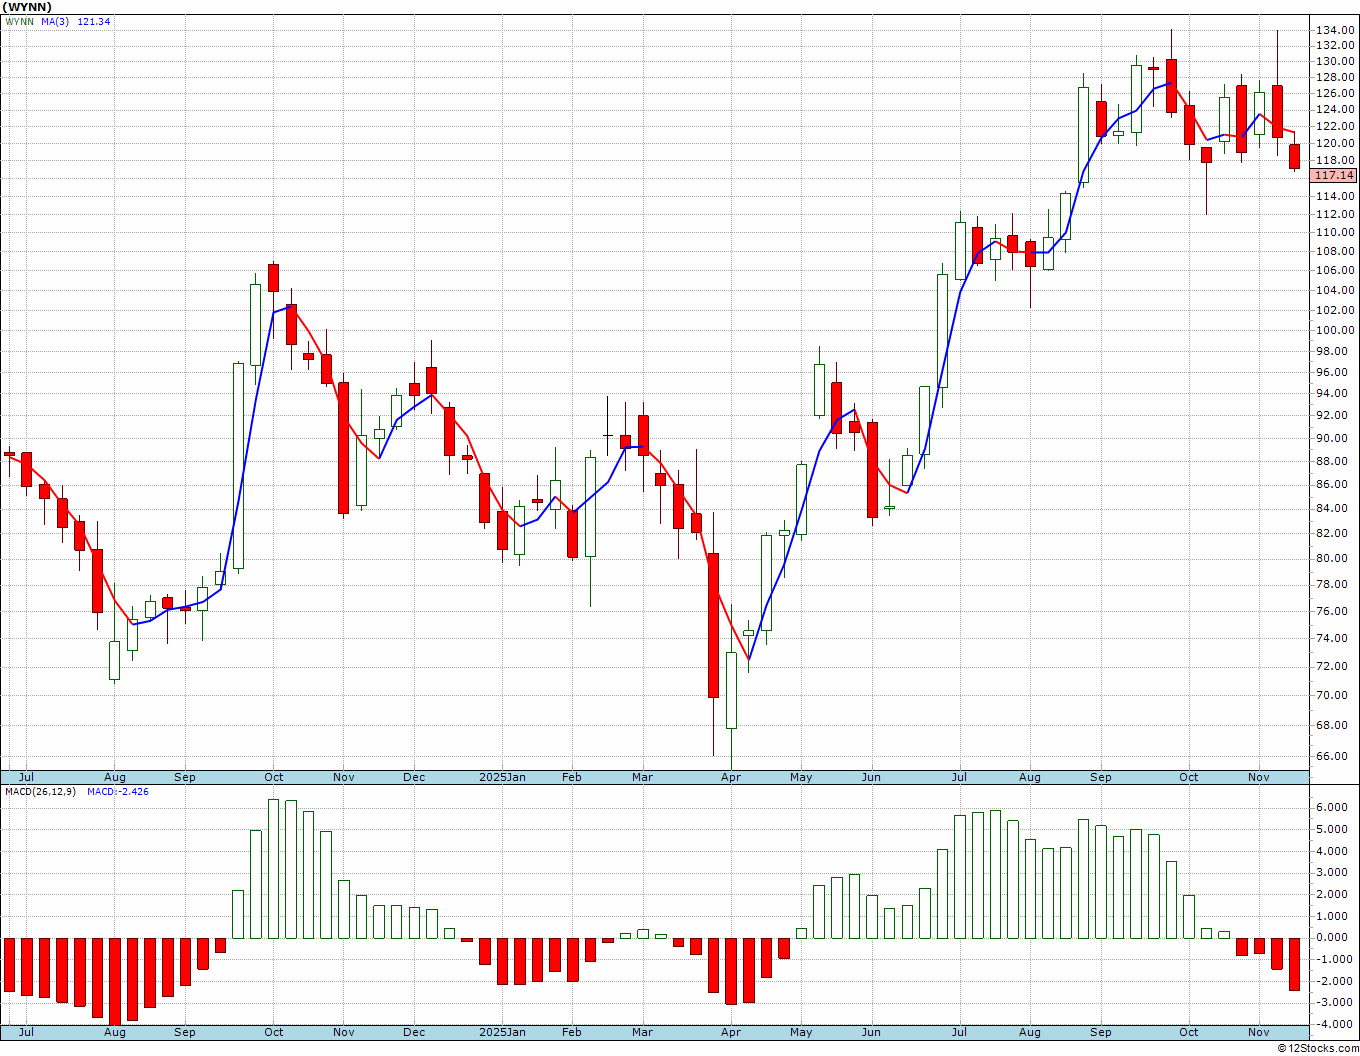
Task: Select the "120.00" price axis label
Action: [x=1336, y=143]
